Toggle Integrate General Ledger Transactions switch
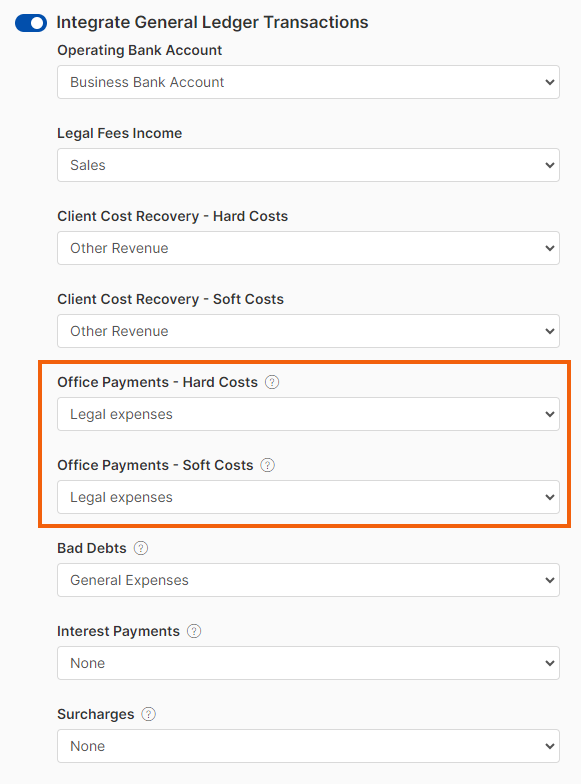Screen dimensions: 581x784 [31, 23]
